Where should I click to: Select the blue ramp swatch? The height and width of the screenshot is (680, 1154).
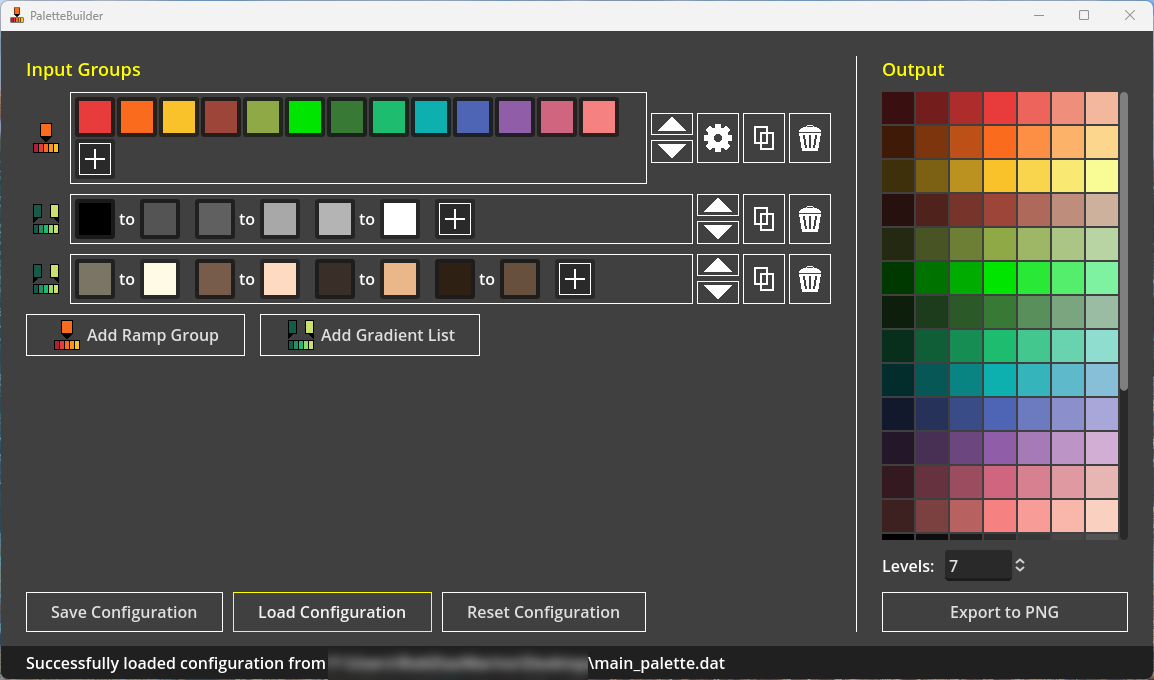click(x=472, y=117)
